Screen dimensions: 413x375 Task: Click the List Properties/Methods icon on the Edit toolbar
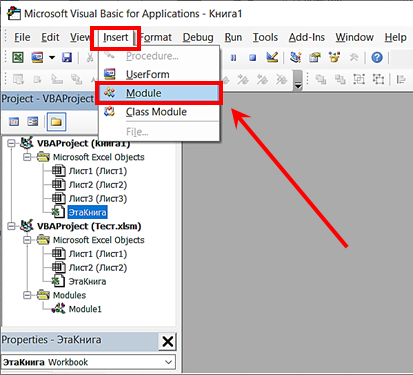click(18, 79)
